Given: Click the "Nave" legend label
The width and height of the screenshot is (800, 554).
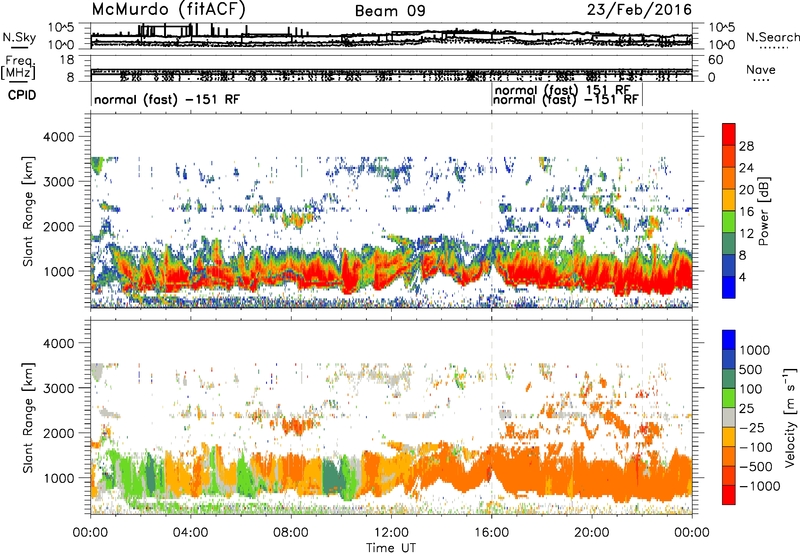Looking at the screenshot, I should click(761, 70).
